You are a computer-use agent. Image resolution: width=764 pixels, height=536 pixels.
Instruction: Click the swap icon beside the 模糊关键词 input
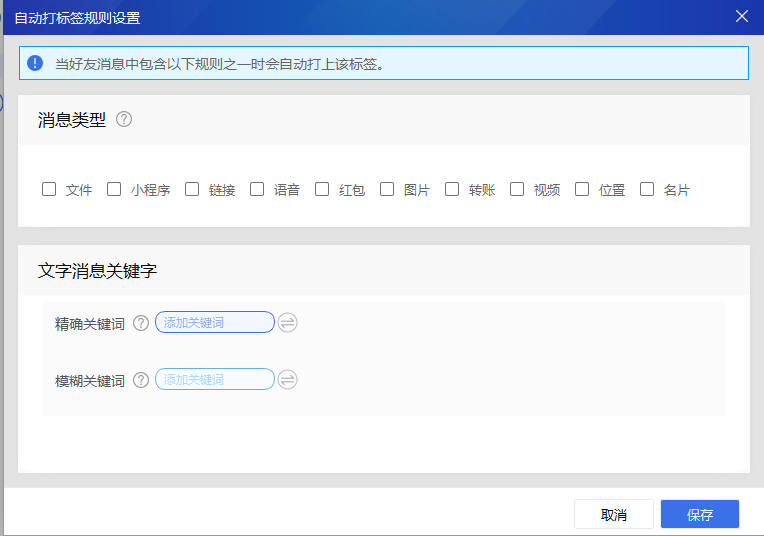pyautogui.click(x=287, y=380)
